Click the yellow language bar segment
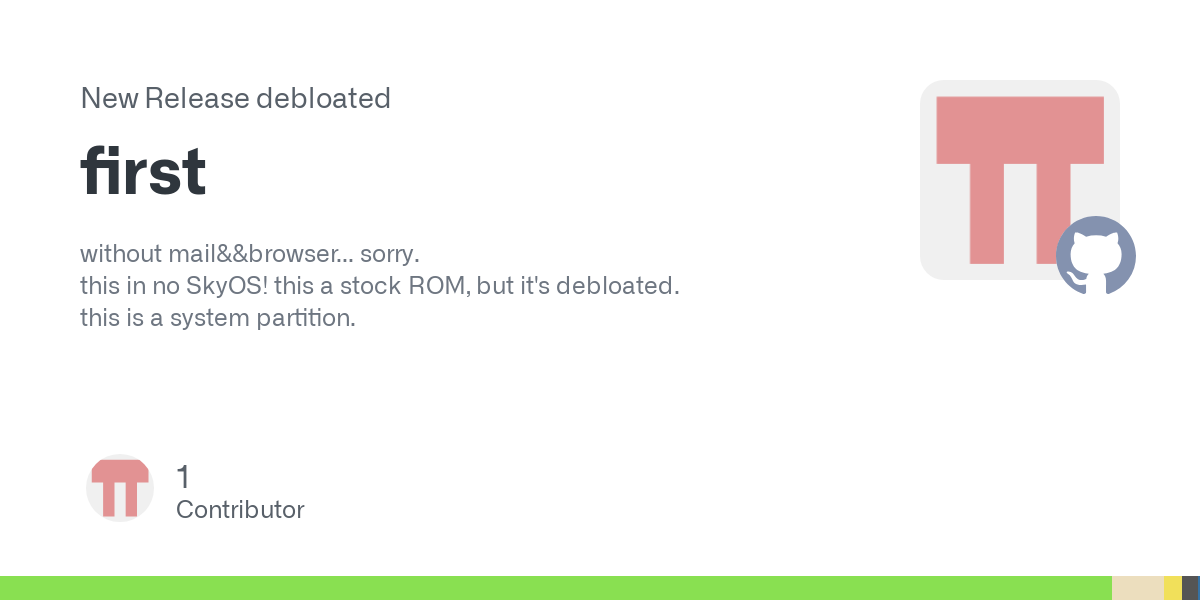The image size is (1200, 600). 1173,588
